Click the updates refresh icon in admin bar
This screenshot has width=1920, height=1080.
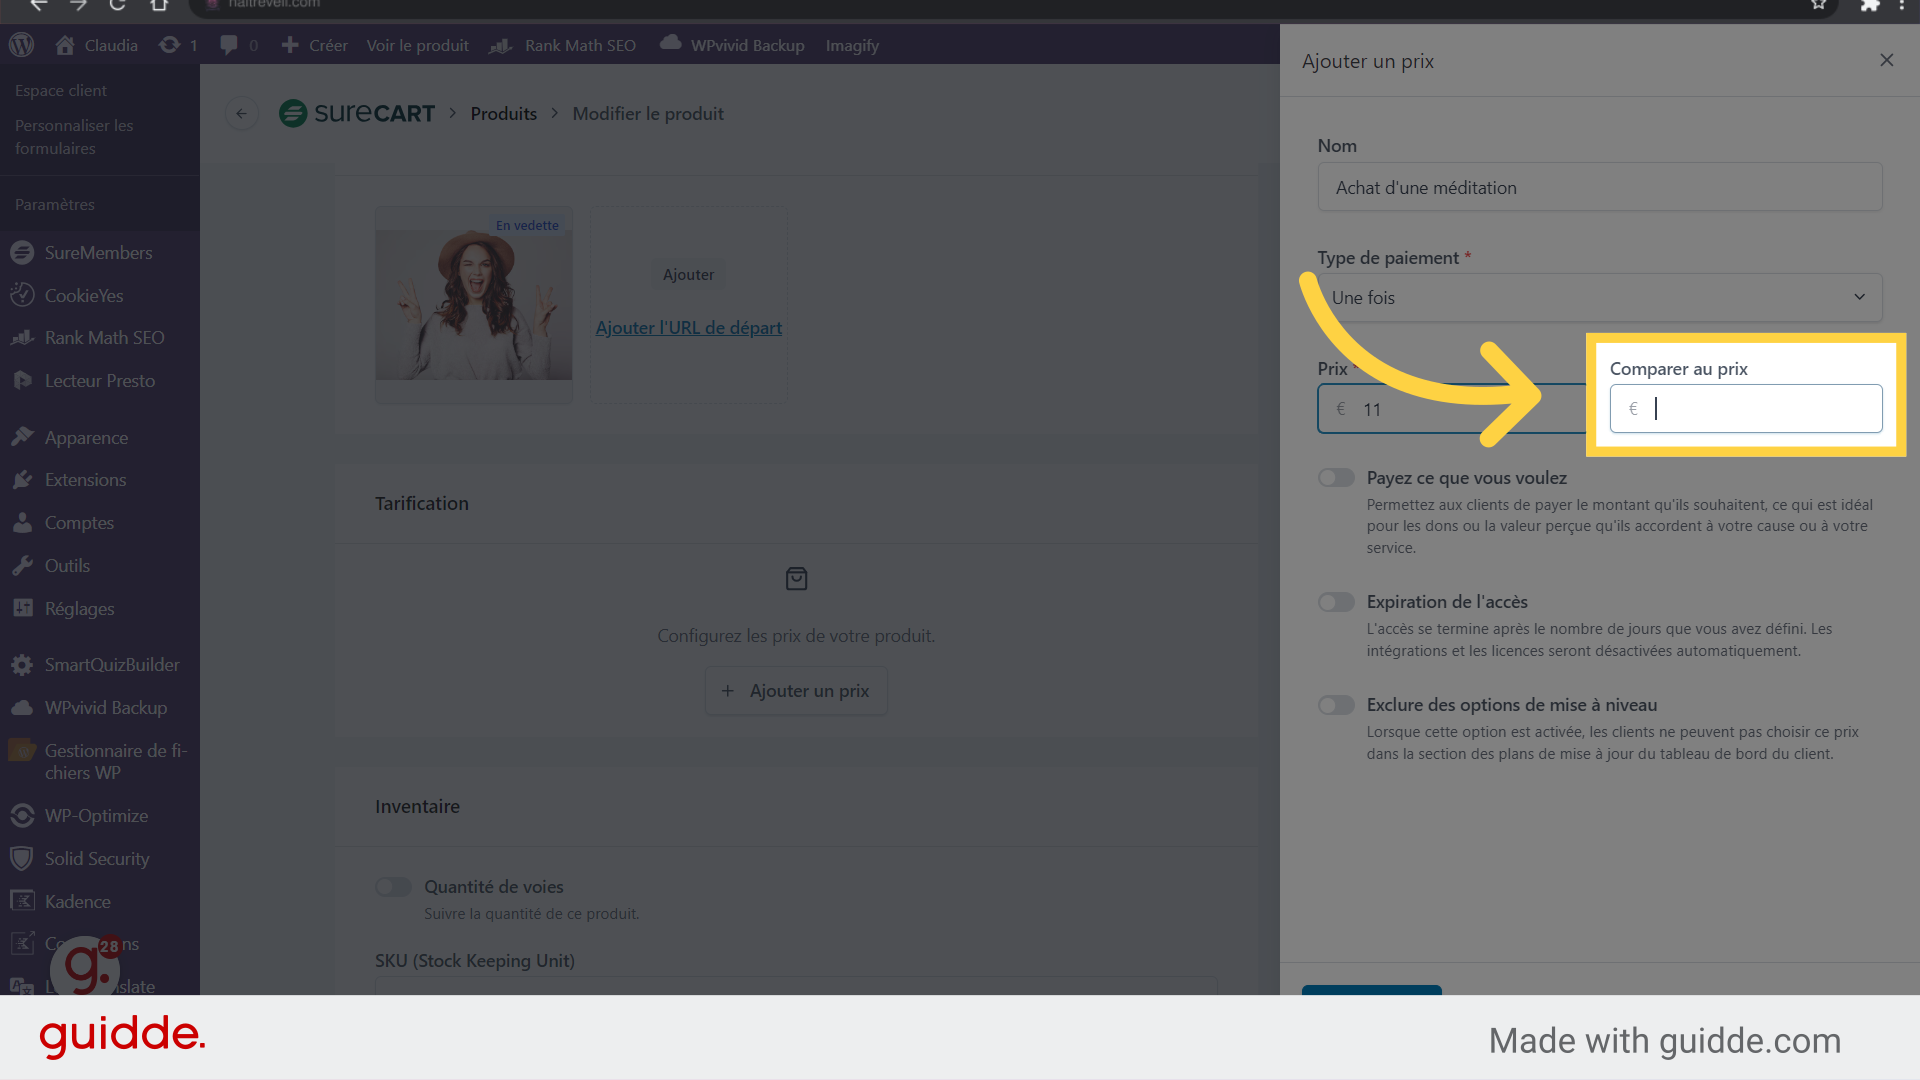coord(170,45)
